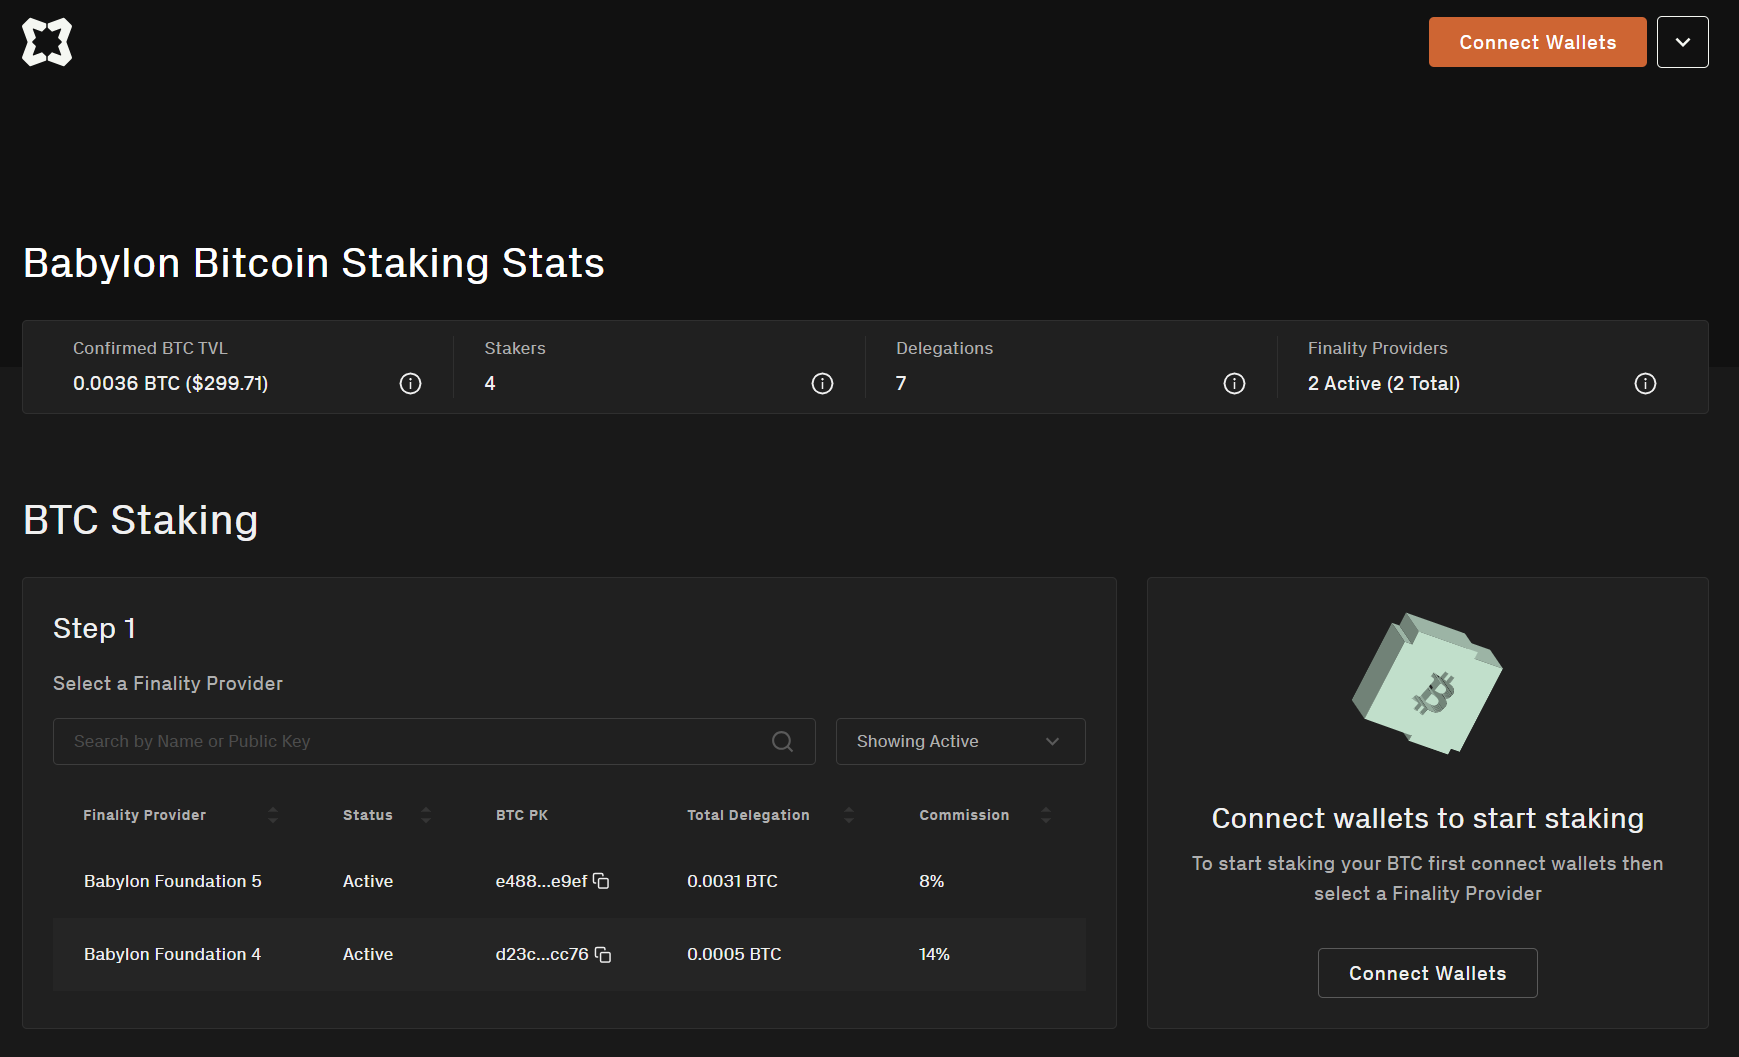Image resolution: width=1739 pixels, height=1057 pixels.
Task: Copy BTC PK d23c...cc76
Action: tap(603, 954)
